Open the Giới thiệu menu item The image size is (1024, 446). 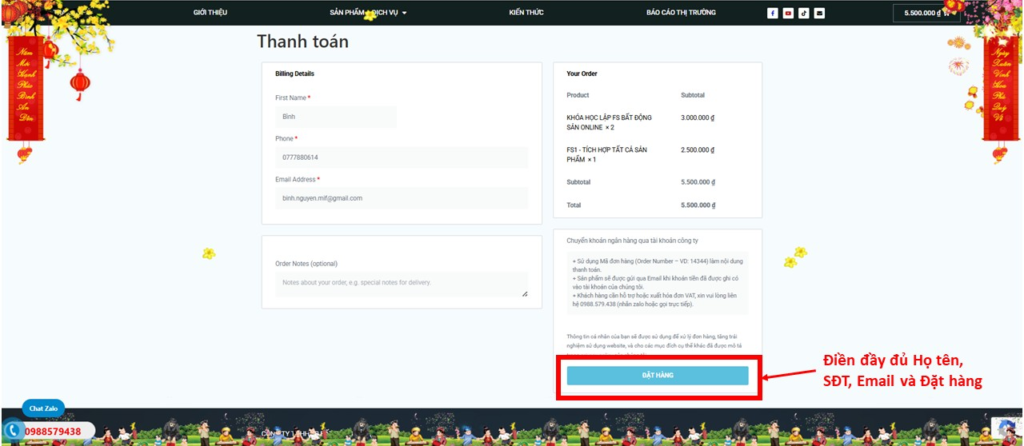point(209,13)
